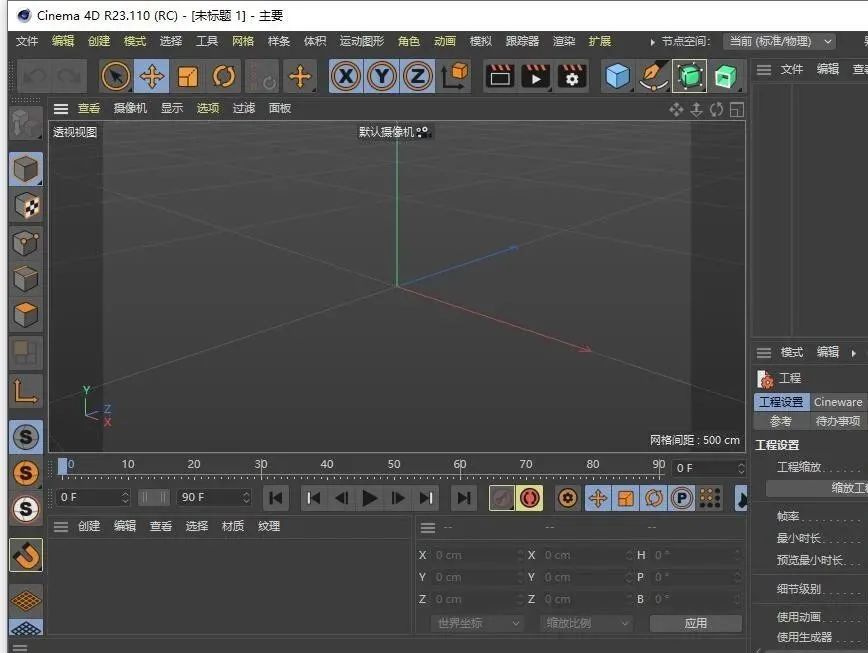Open the 缩放比例 dropdown near Apply
The height and width of the screenshot is (653, 868).
(x=586, y=623)
